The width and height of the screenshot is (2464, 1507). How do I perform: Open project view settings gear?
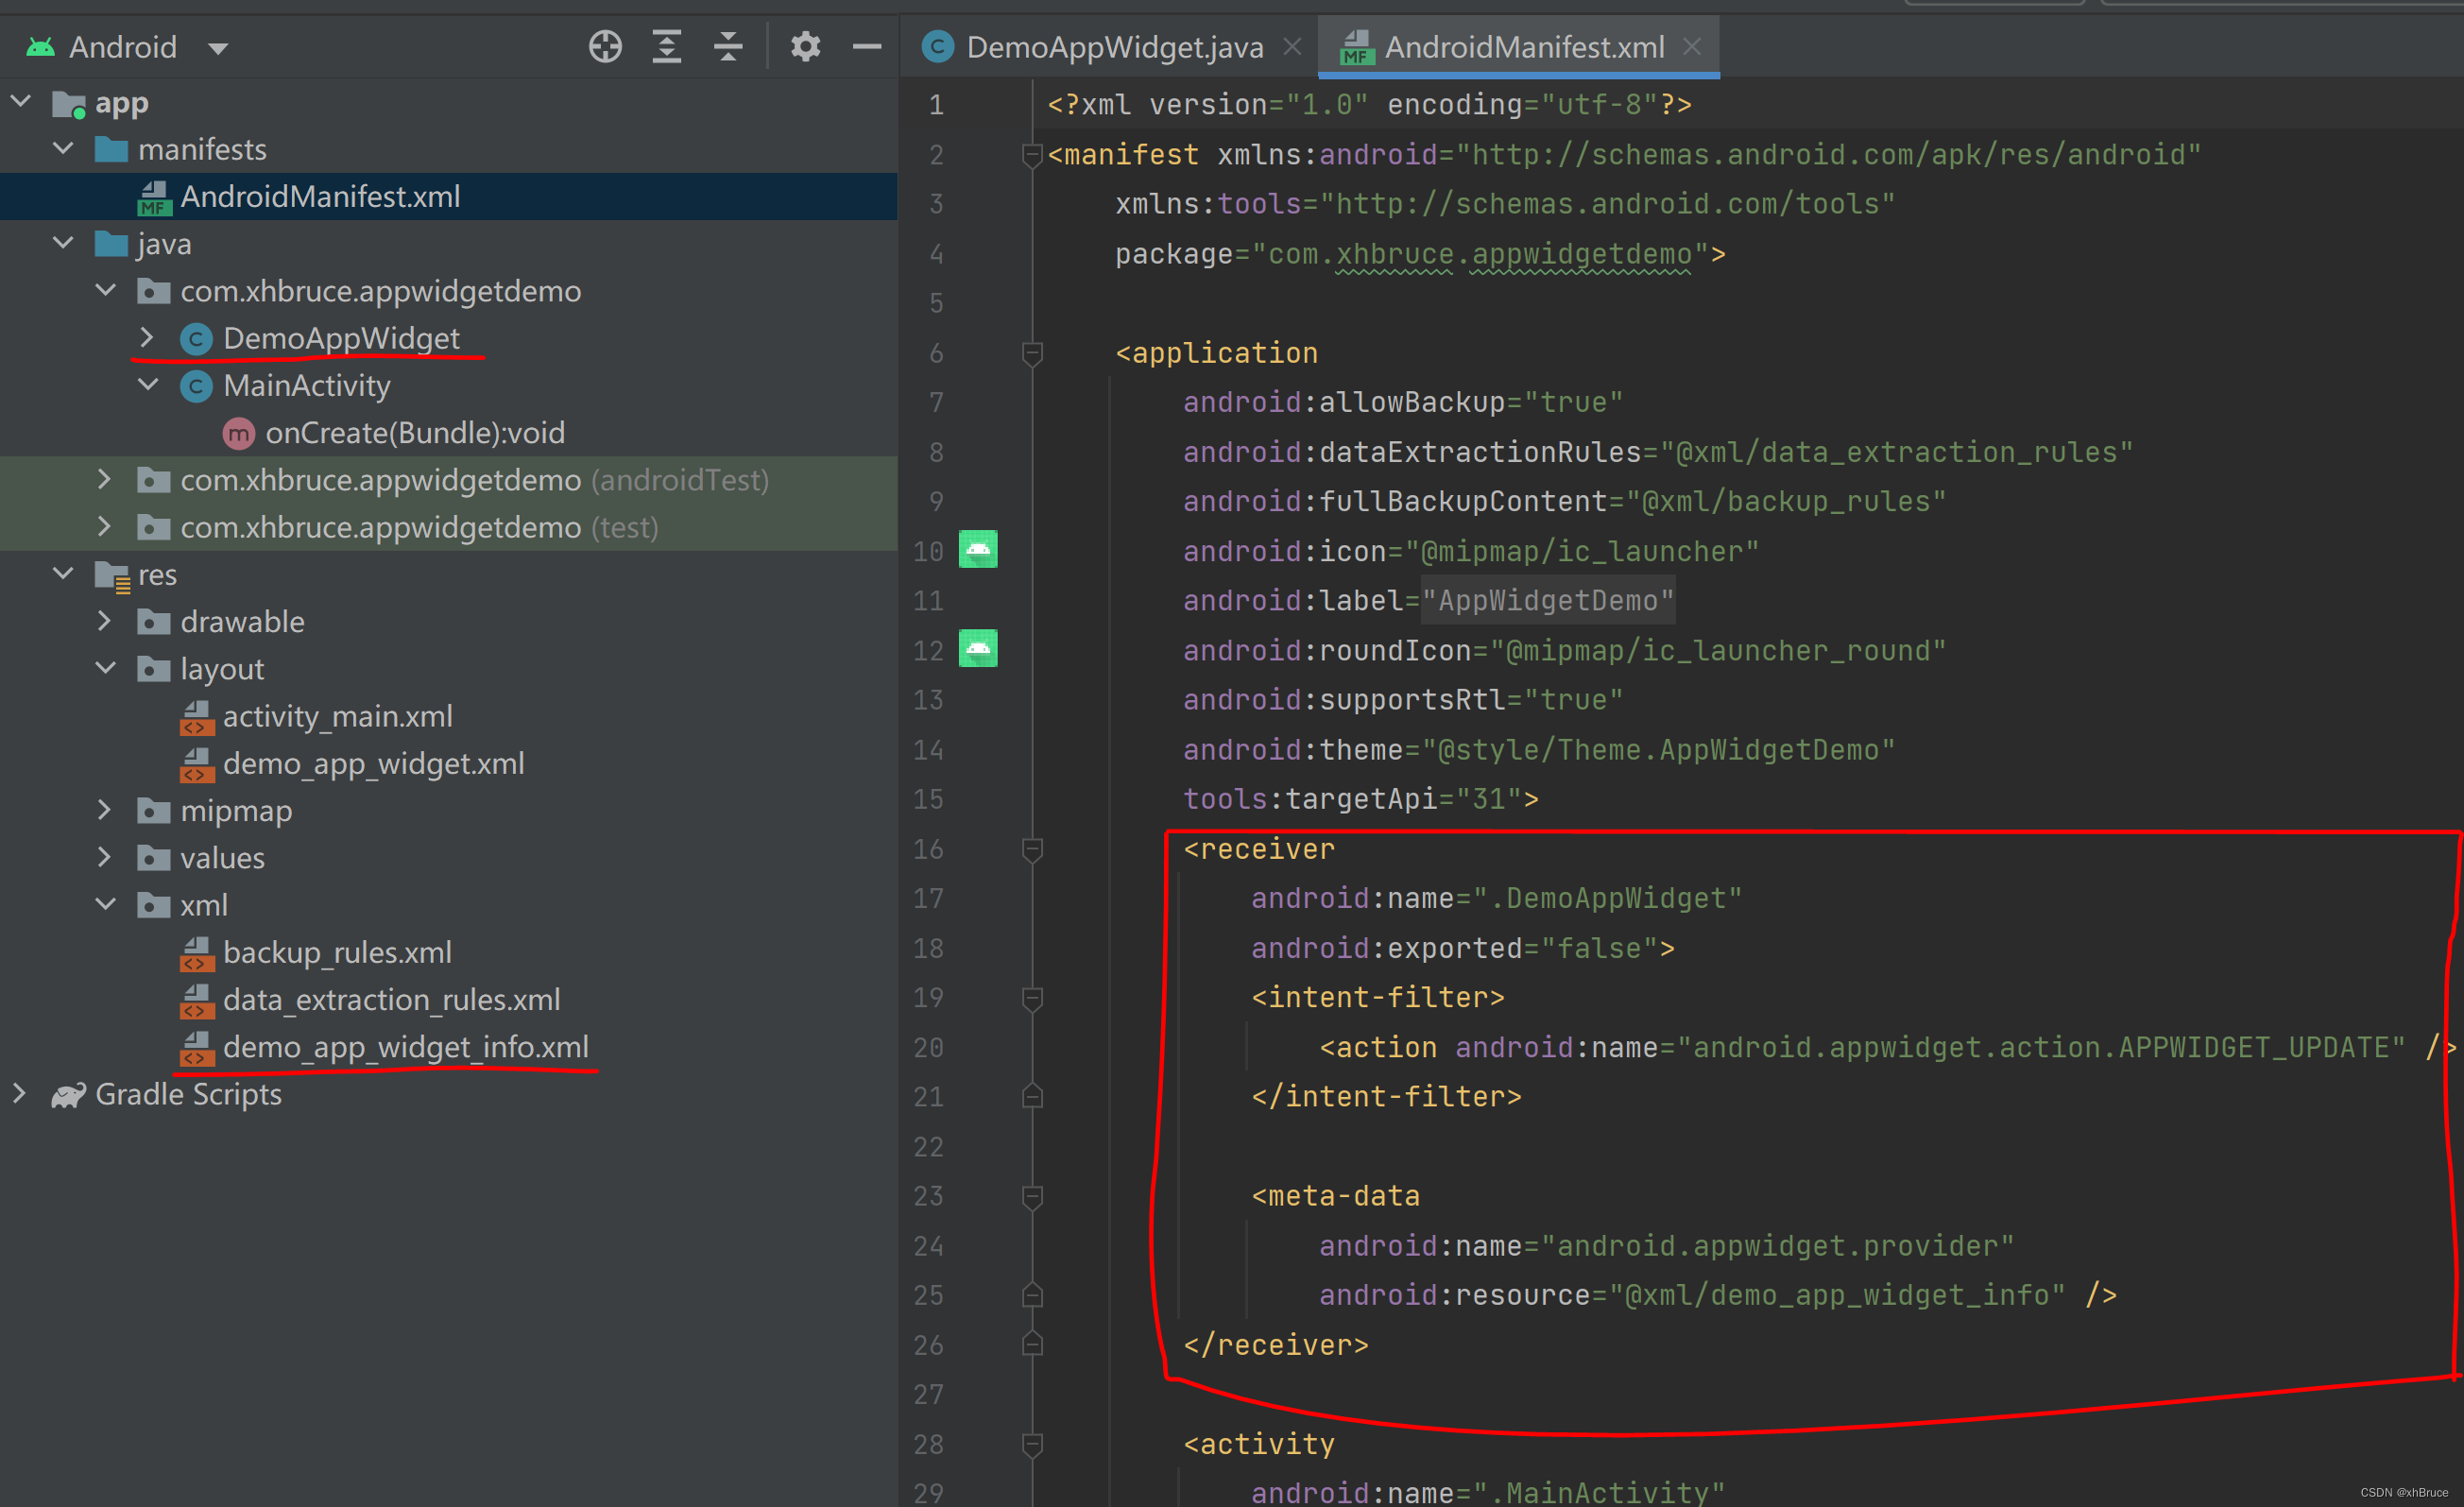[805, 47]
